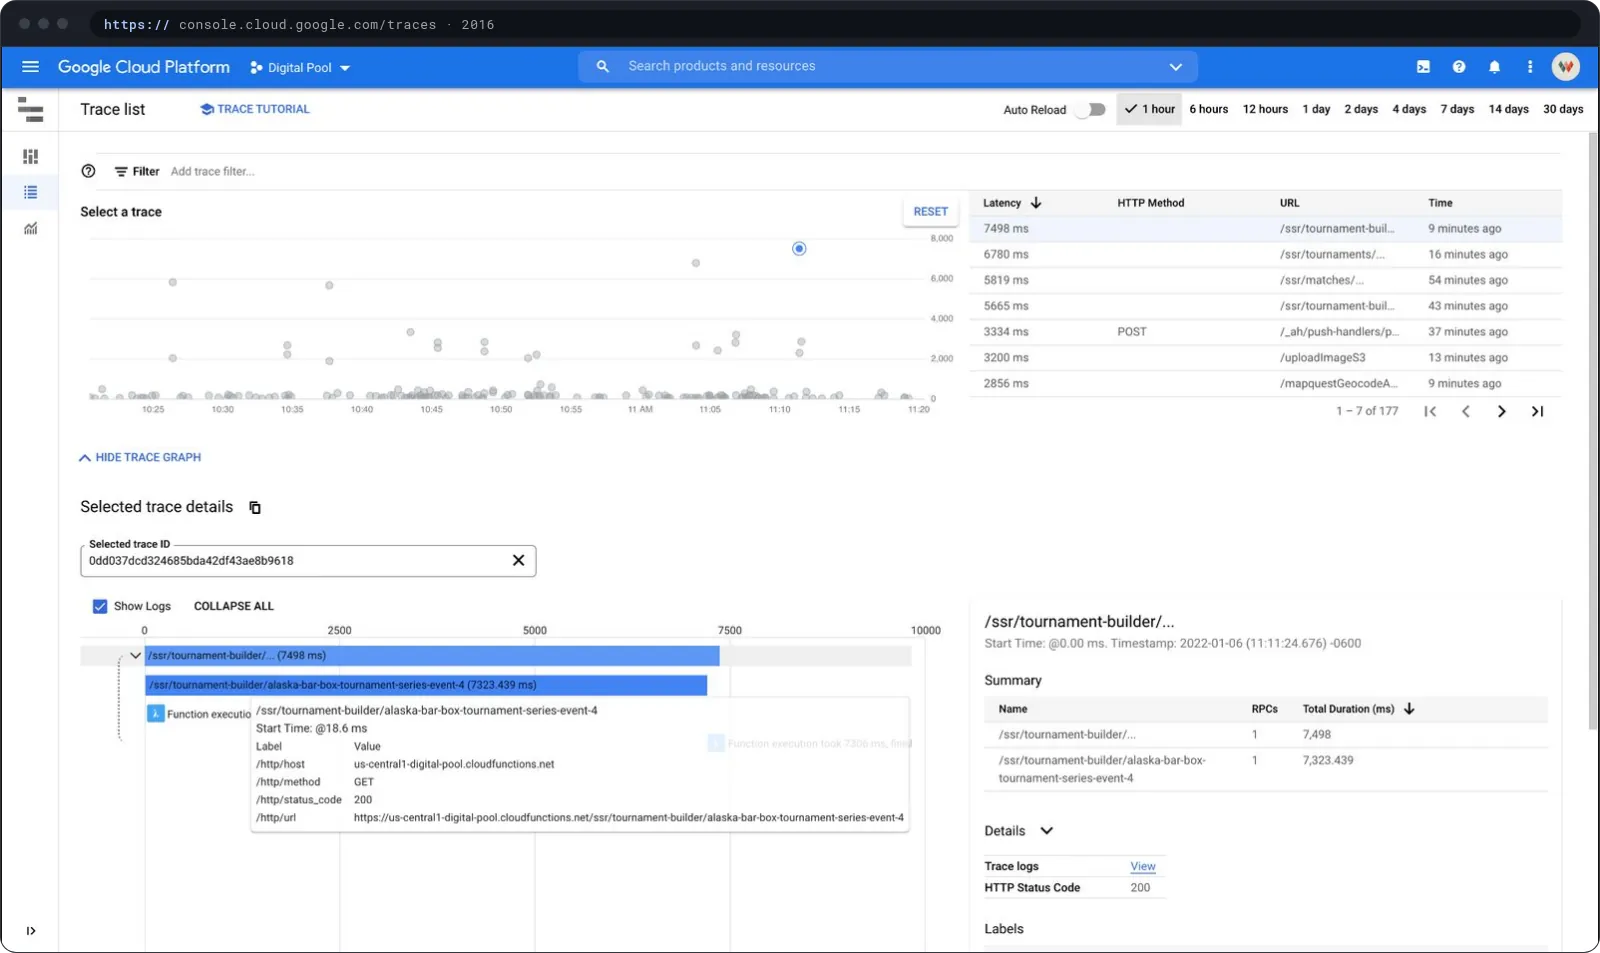Open the Trace logs View link
Viewport: 1600px width, 953px height.
(x=1143, y=867)
